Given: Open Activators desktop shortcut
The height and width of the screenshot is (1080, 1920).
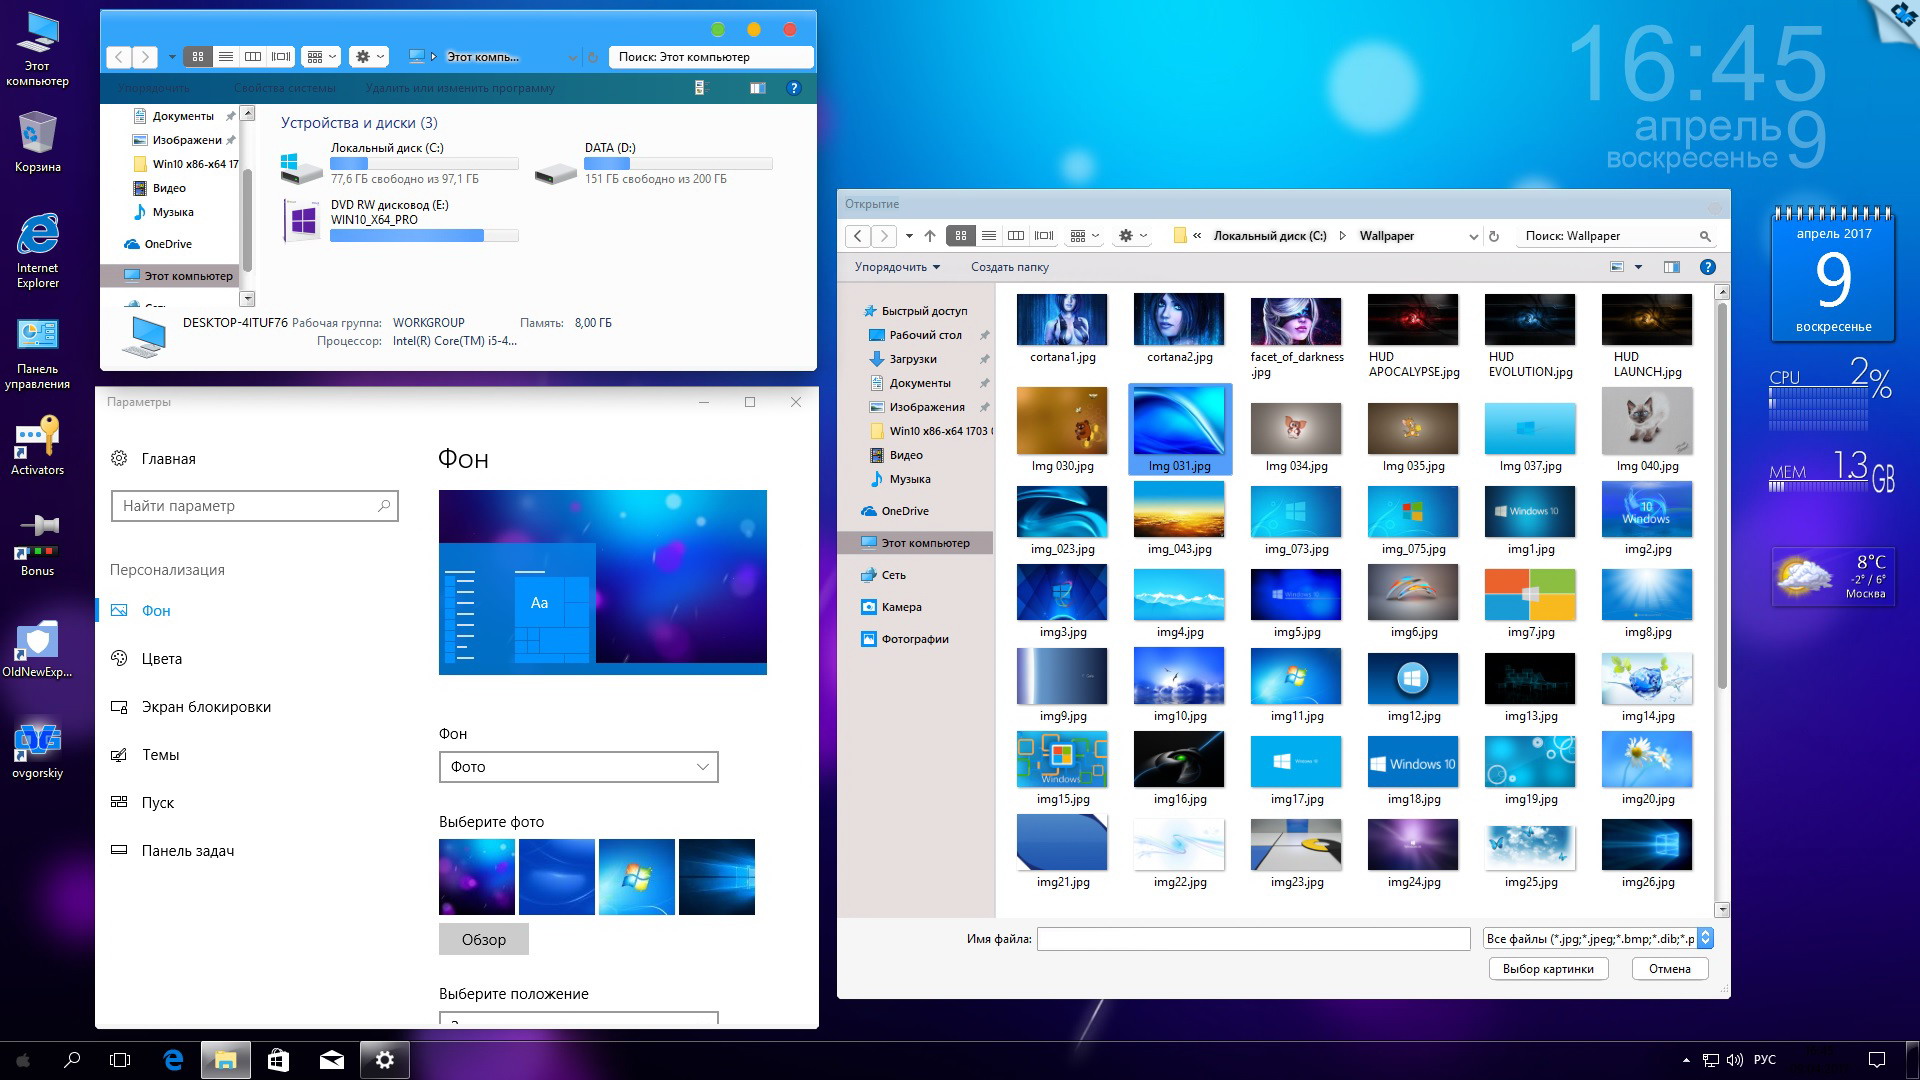Looking at the screenshot, I should tap(37, 446).
